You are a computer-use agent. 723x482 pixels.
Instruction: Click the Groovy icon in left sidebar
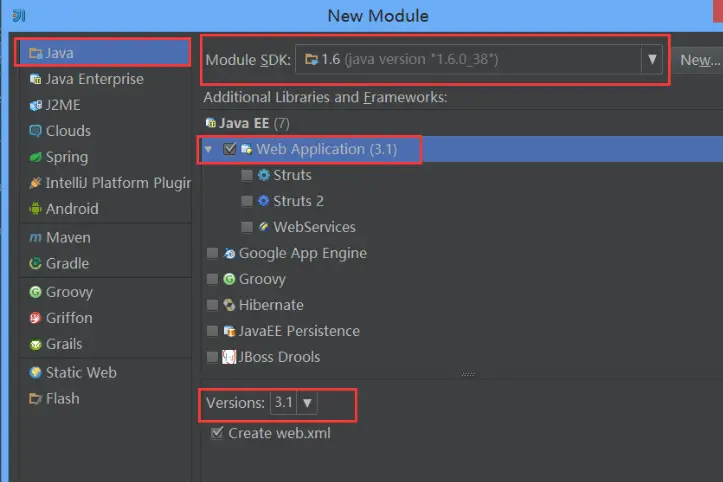(36, 292)
